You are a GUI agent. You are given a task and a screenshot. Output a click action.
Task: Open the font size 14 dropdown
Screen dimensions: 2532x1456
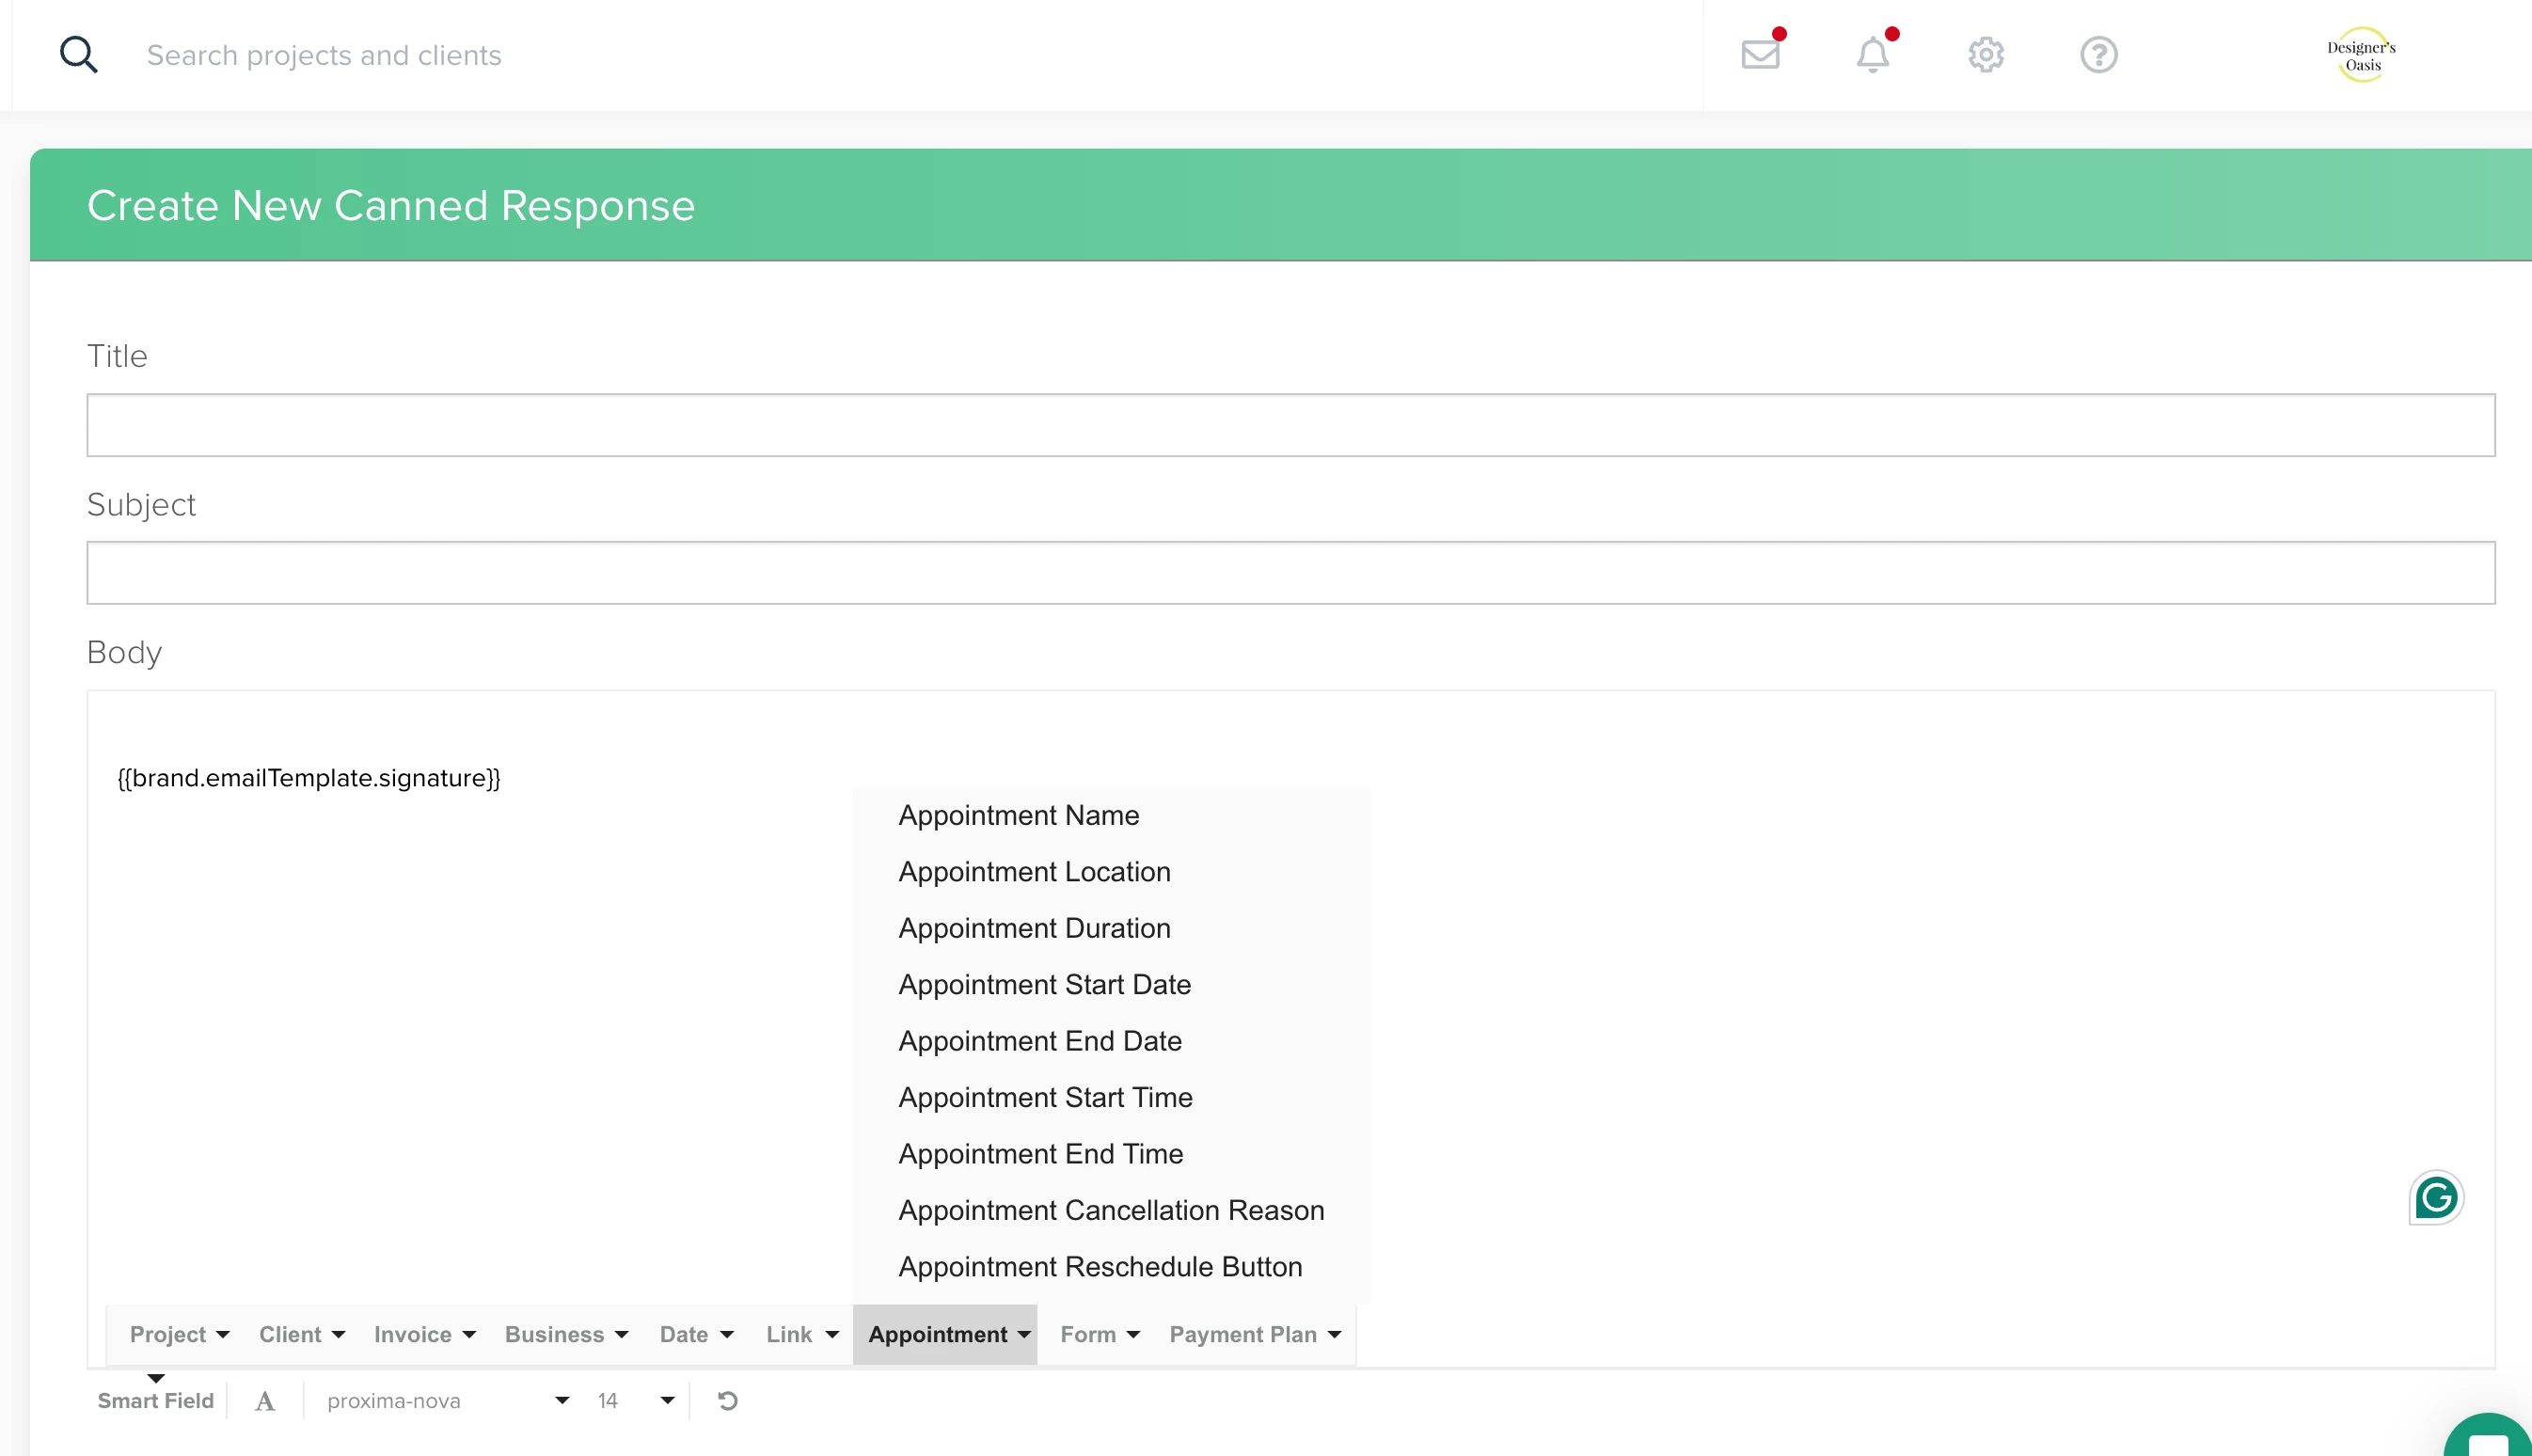pyautogui.click(x=636, y=1400)
